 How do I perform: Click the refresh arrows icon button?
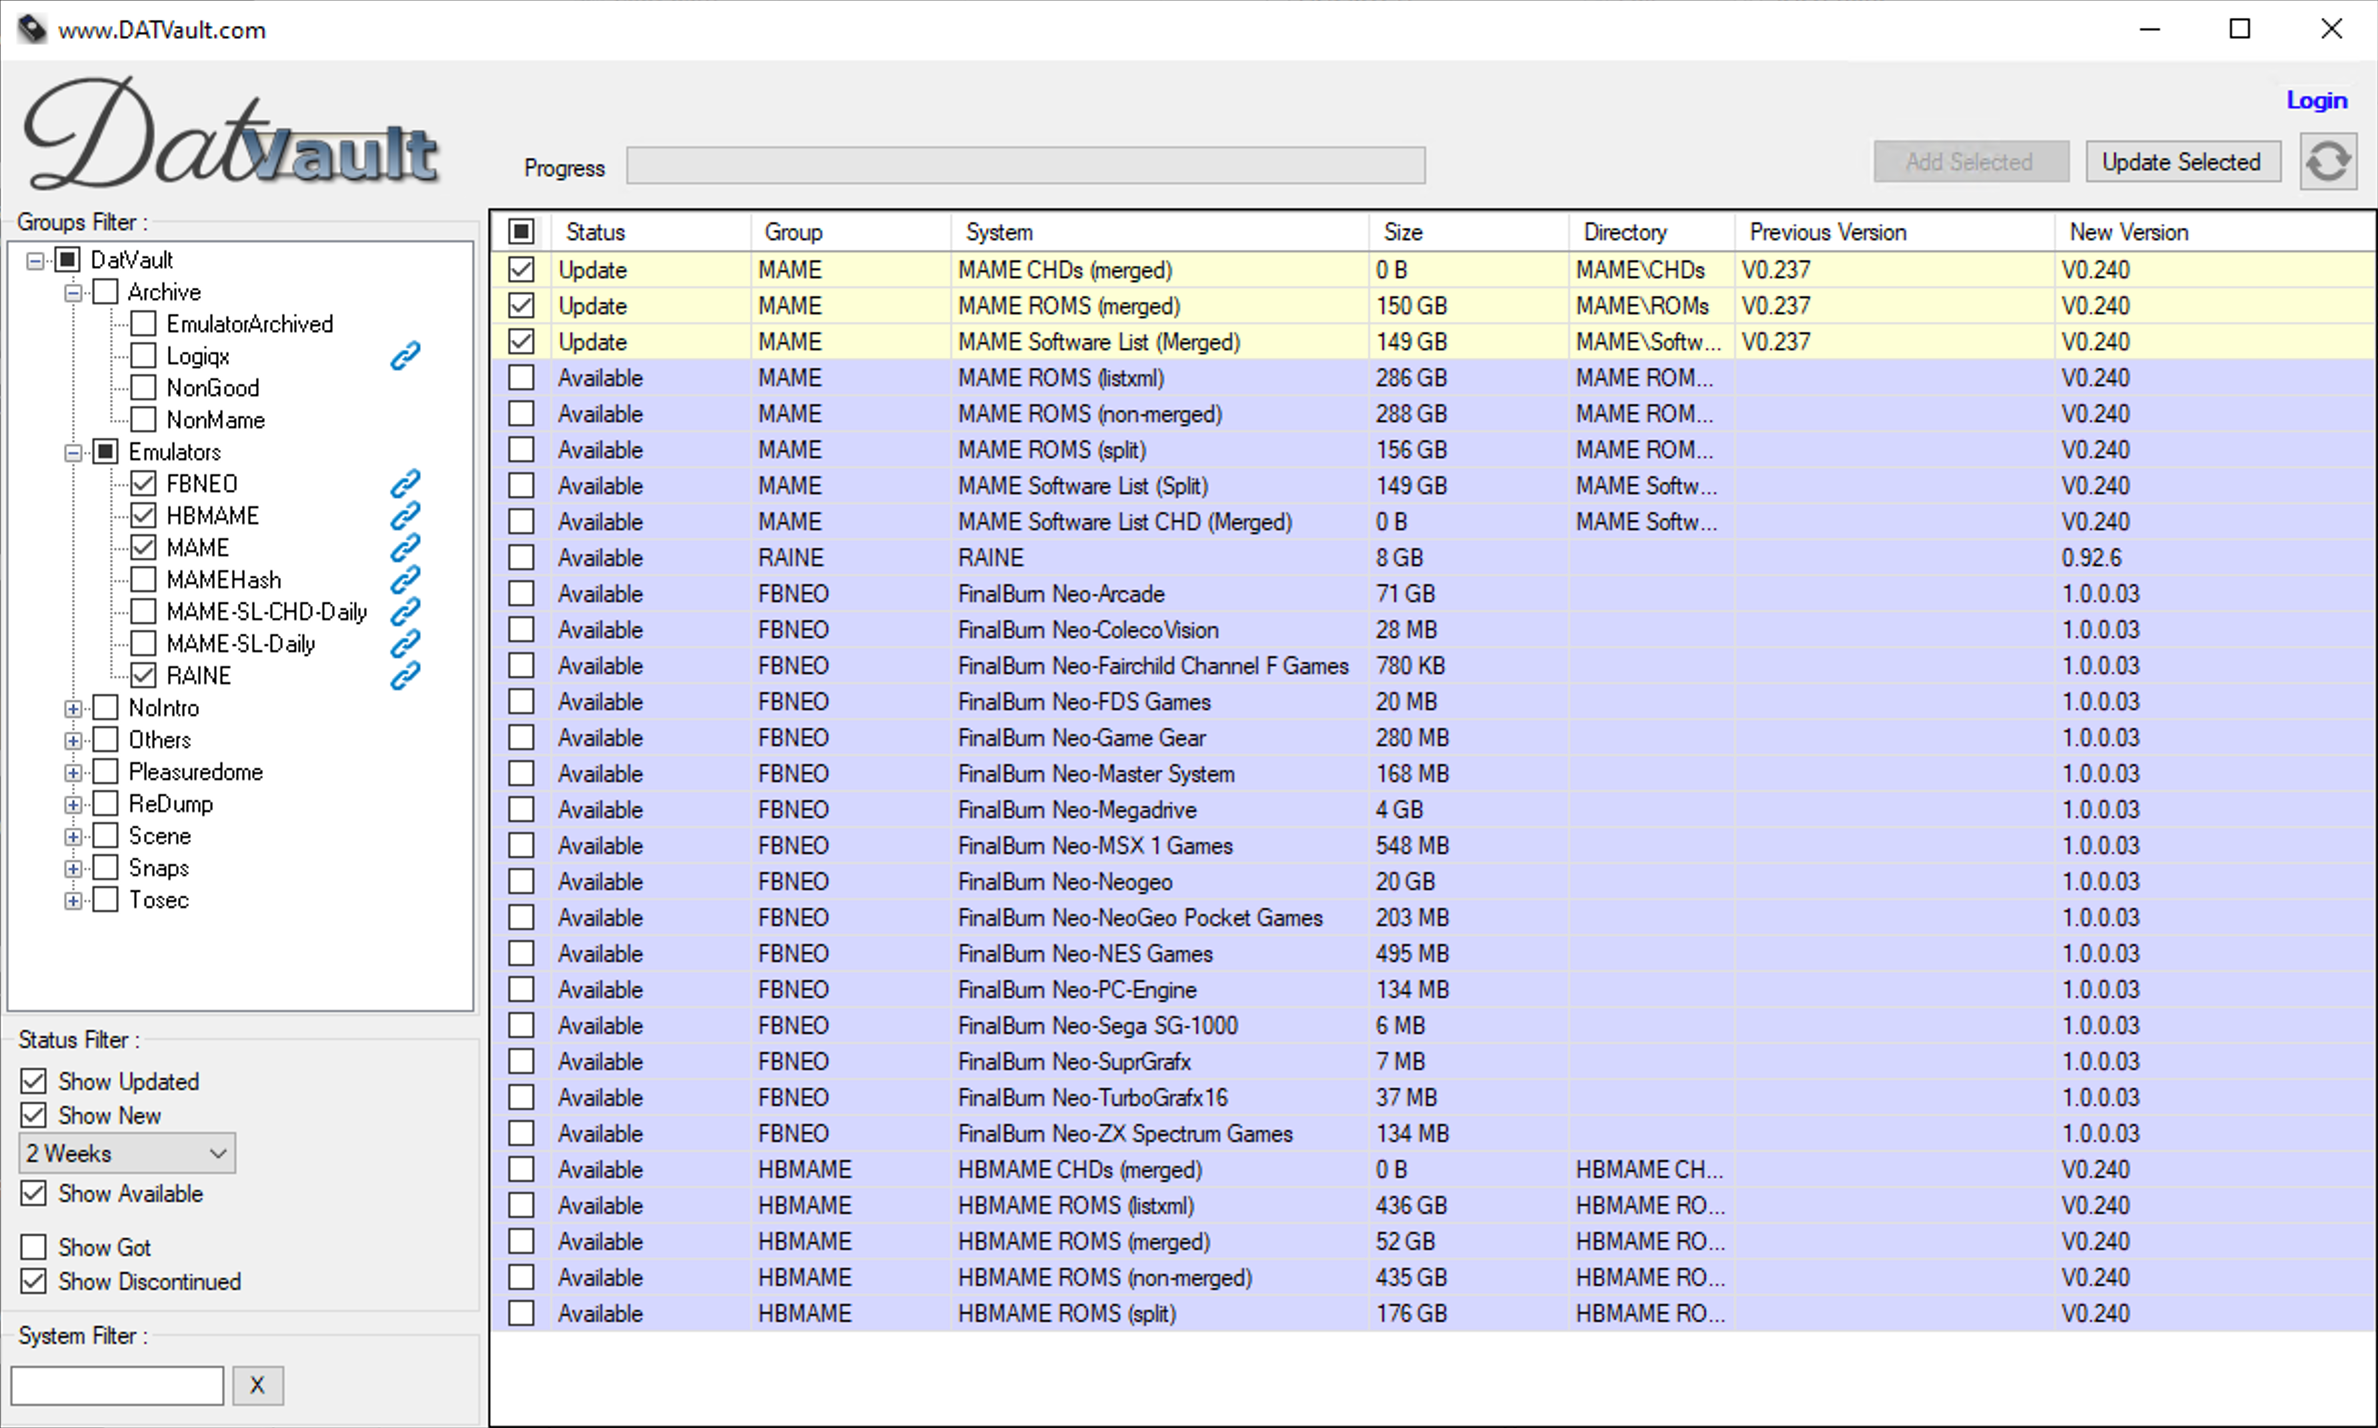pyautogui.click(x=2328, y=162)
